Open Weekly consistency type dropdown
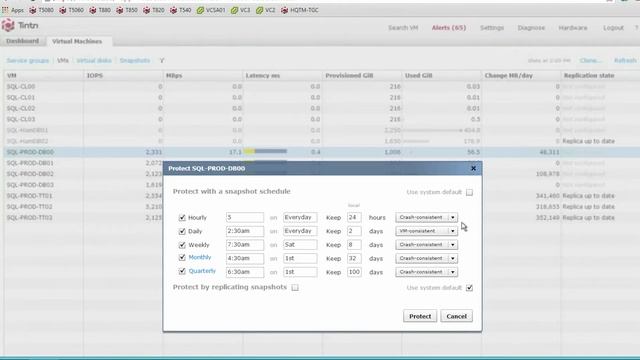 (426, 245)
